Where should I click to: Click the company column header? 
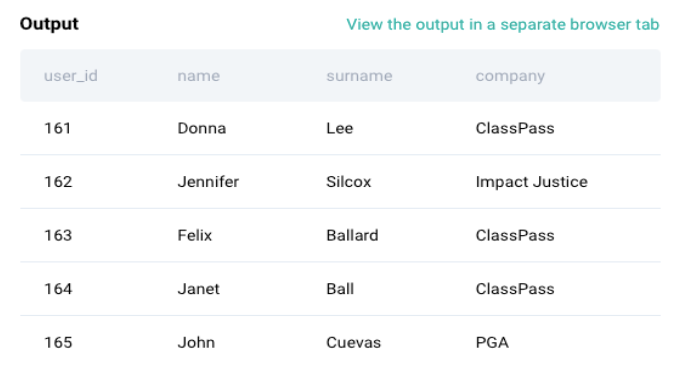pos(510,76)
